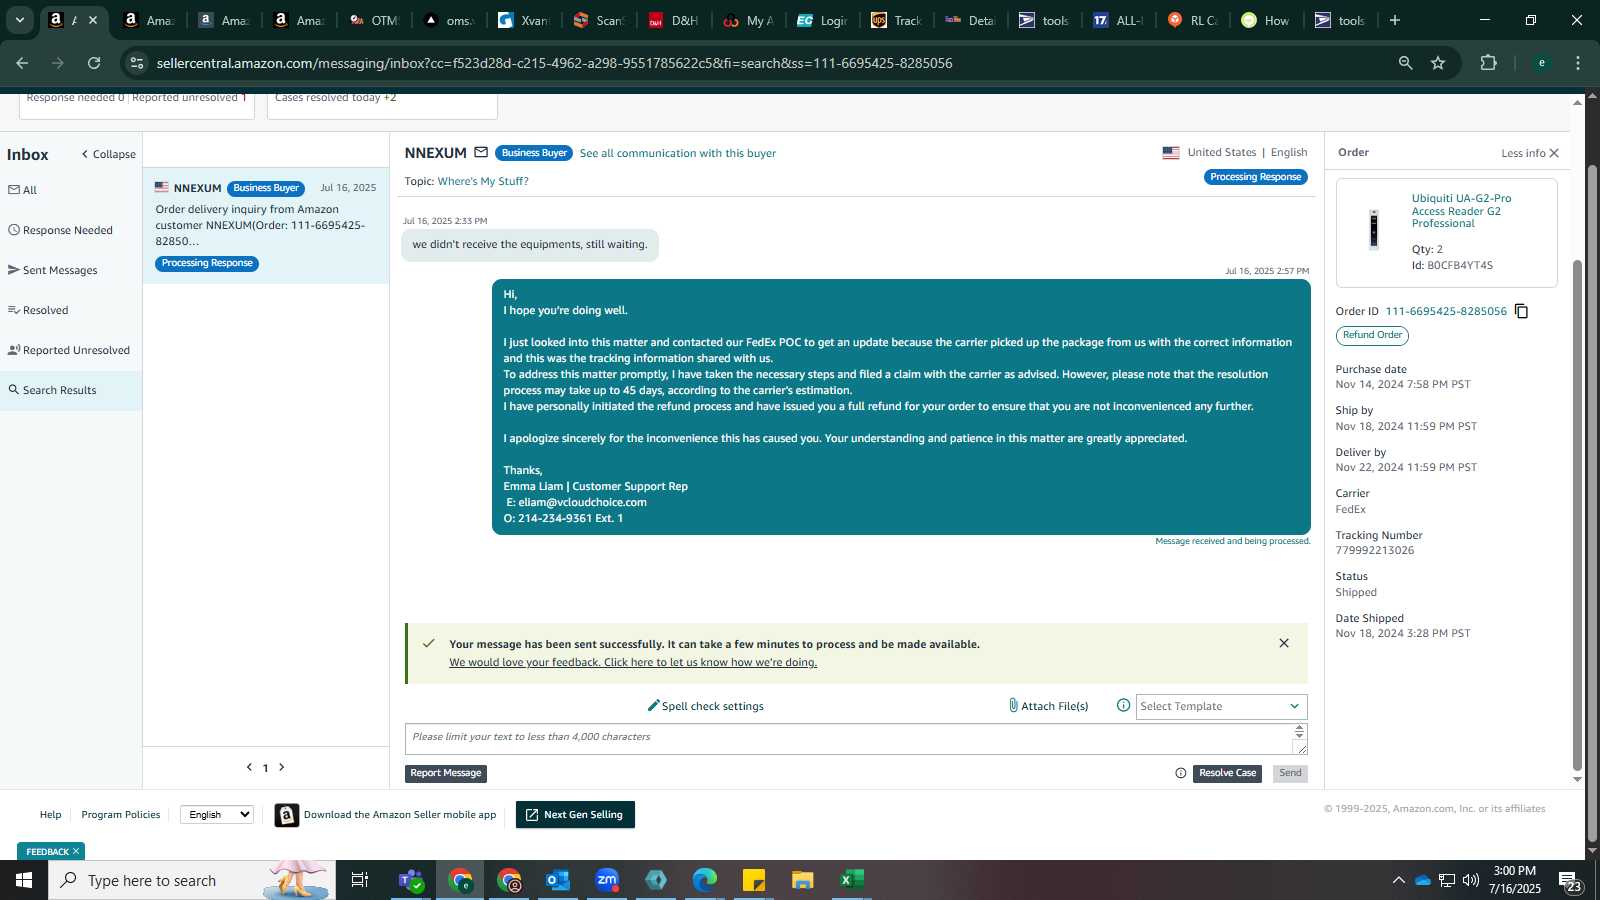1600x900 pixels.
Task: Click the info icon next to Resolve Case
Action: (1181, 773)
